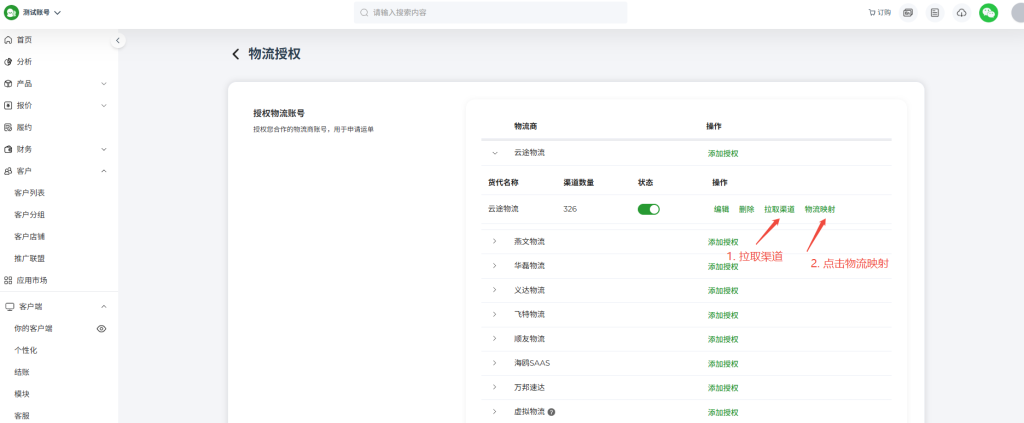Click the document list icon in header
The height and width of the screenshot is (423, 1024).
point(935,13)
